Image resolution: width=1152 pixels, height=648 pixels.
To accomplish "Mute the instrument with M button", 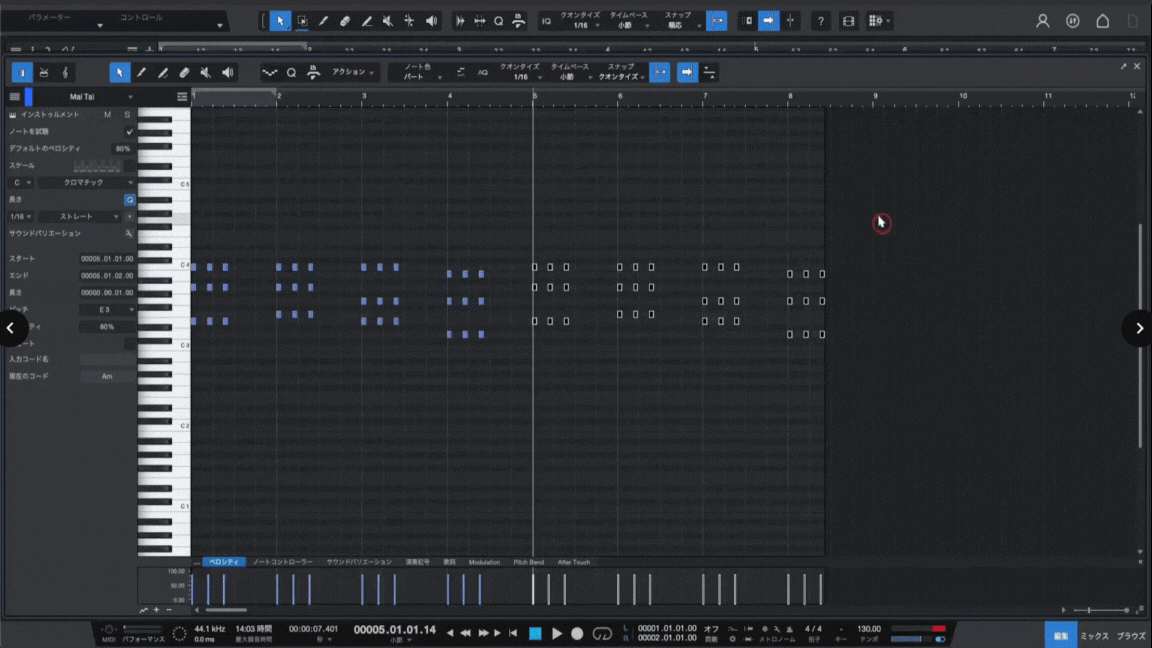I will coord(108,115).
